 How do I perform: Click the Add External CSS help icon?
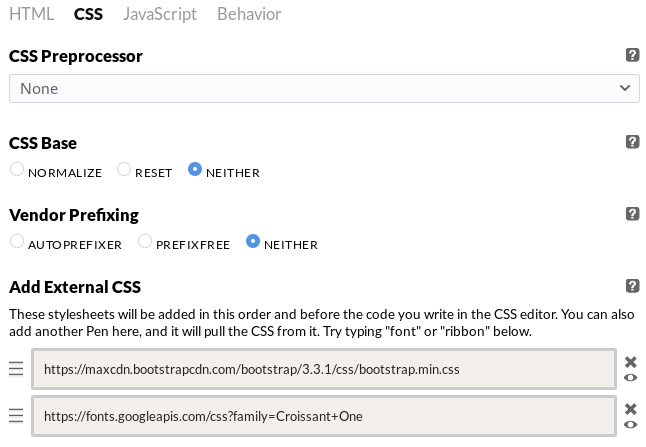632,286
